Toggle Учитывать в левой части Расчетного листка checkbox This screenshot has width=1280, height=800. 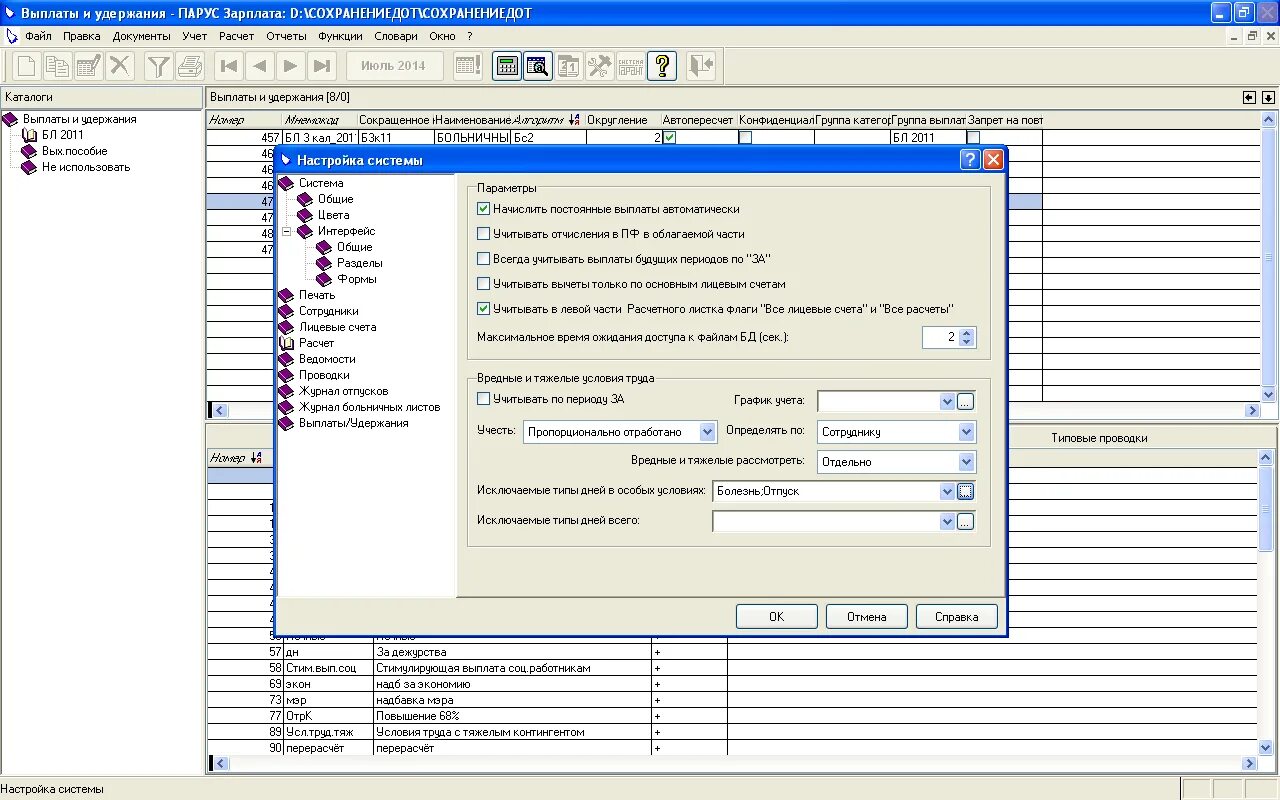pyautogui.click(x=484, y=309)
